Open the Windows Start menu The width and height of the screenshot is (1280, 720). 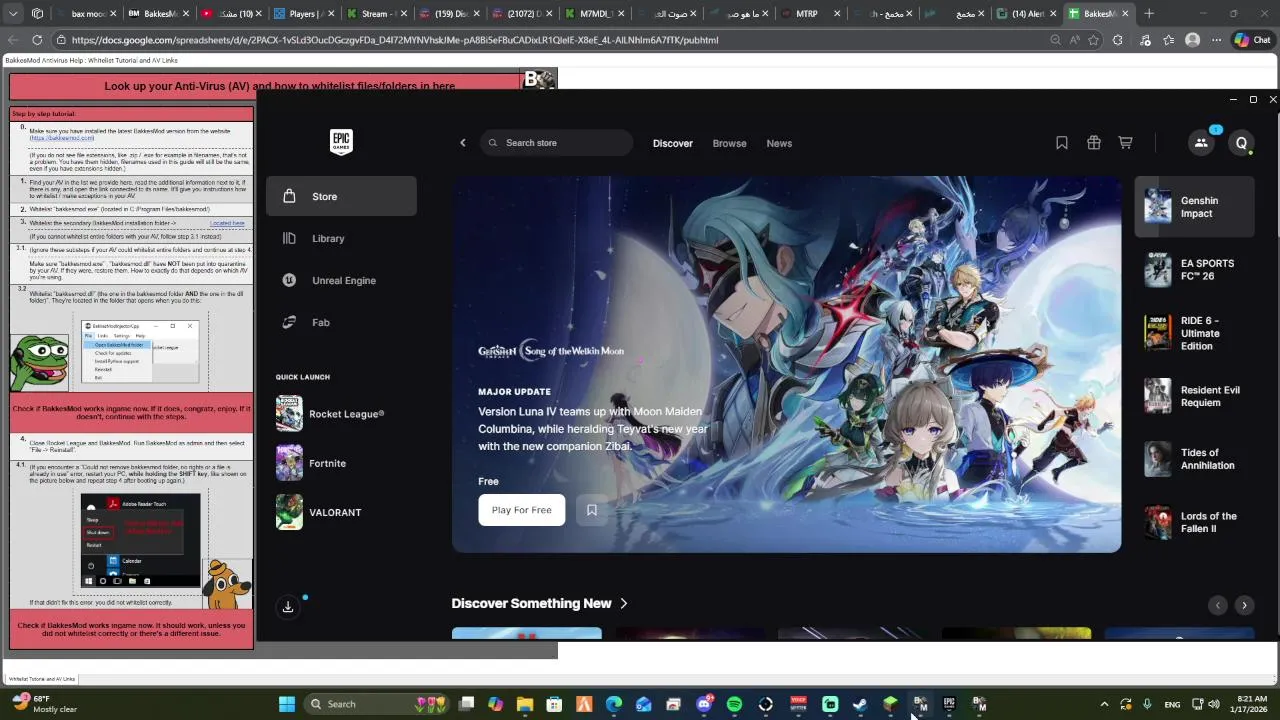coord(287,704)
